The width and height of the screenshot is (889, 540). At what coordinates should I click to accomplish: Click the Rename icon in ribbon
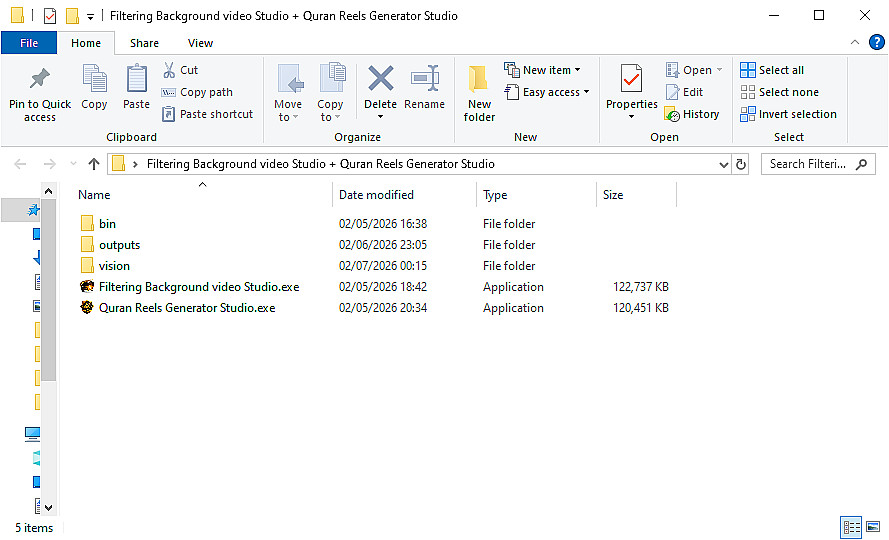425,80
